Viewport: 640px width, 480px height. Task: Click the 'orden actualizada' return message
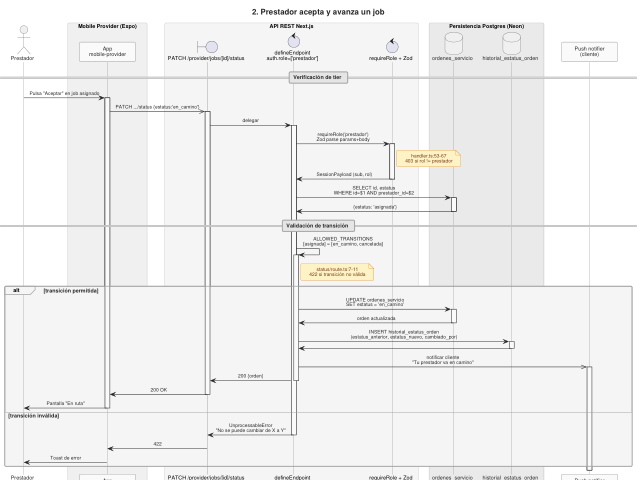[376, 318]
